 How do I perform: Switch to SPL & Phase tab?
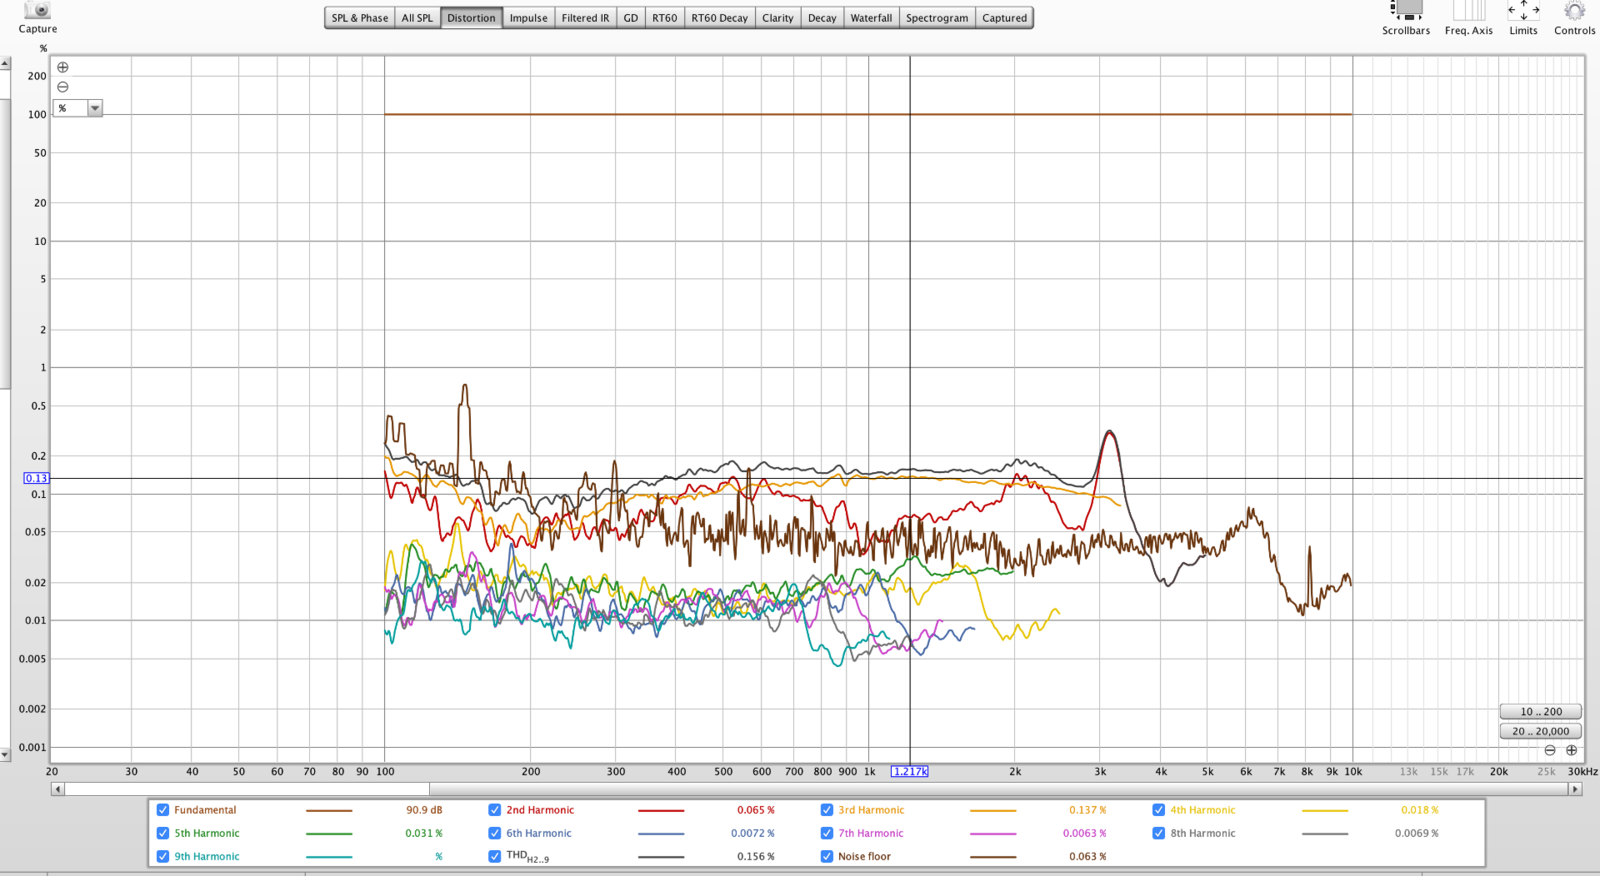[360, 18]
